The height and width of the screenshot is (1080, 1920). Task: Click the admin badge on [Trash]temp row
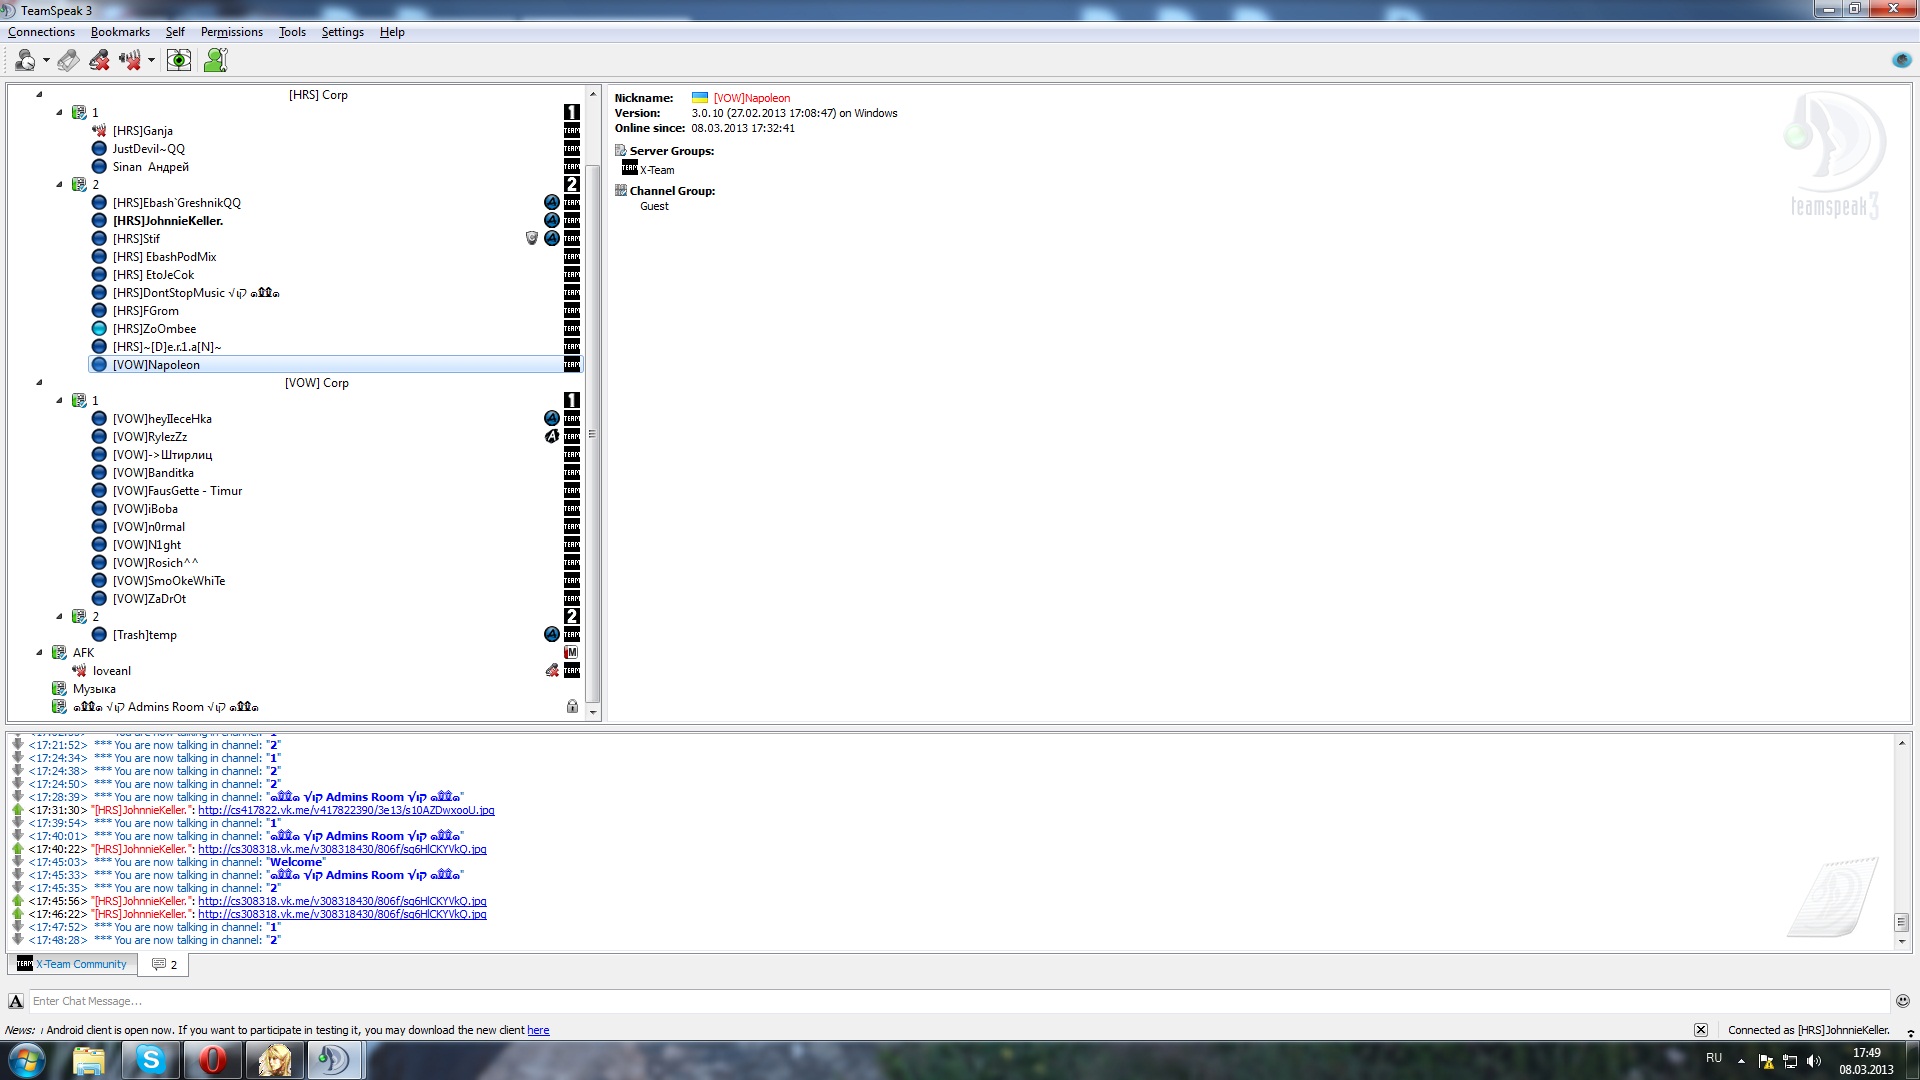(552, 635)
